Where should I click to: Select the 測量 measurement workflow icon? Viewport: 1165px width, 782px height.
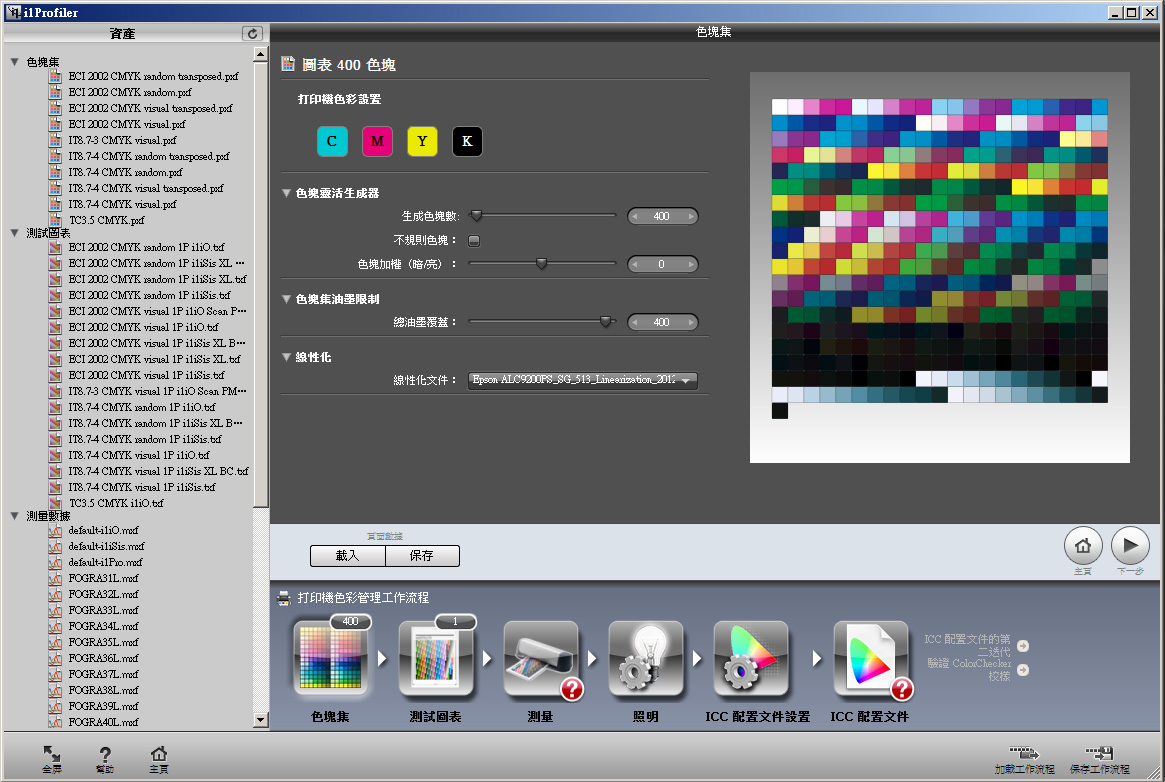pyautogui.click(x=541, y=659)
